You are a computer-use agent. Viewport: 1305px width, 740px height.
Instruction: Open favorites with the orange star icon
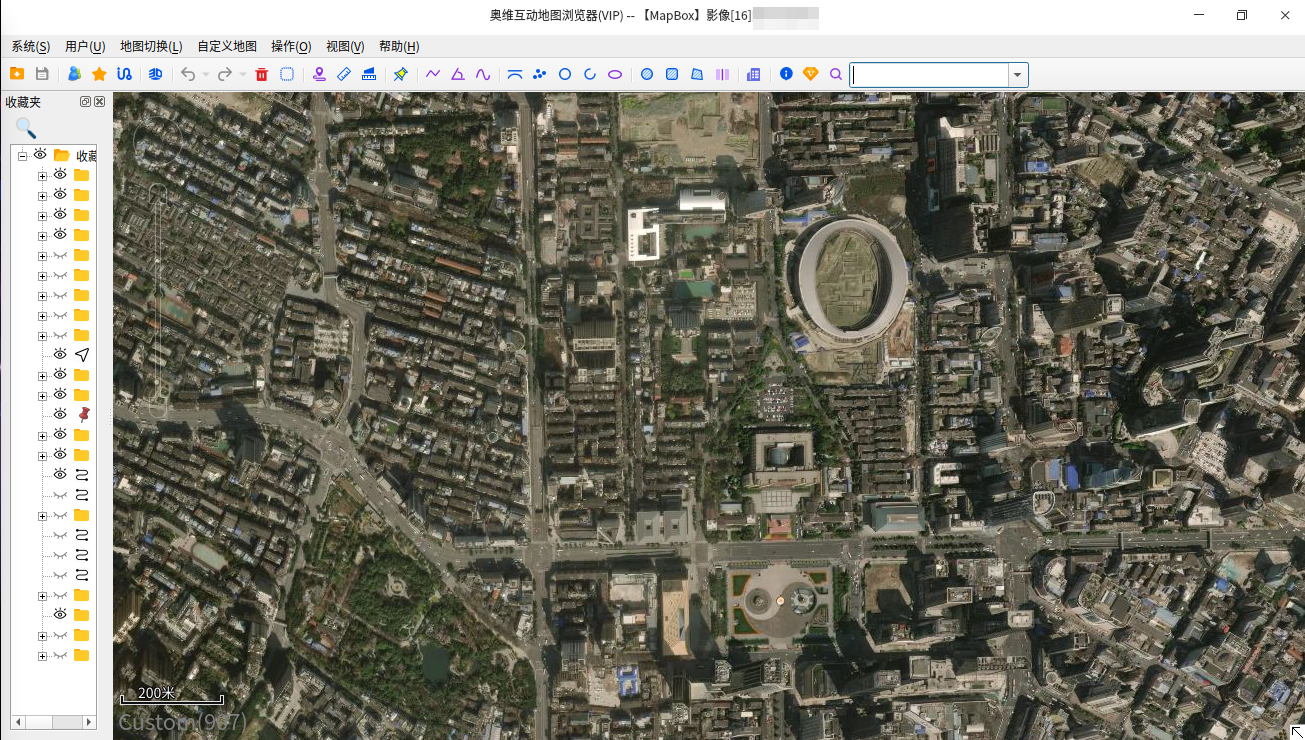(x=99, y=74)
